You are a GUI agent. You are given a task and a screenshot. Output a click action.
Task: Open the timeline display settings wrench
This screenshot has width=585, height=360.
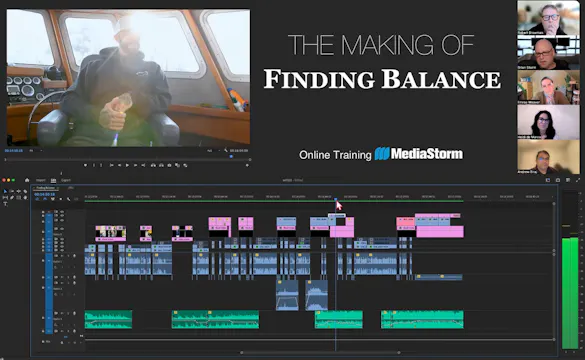click(x=68, y=199)
